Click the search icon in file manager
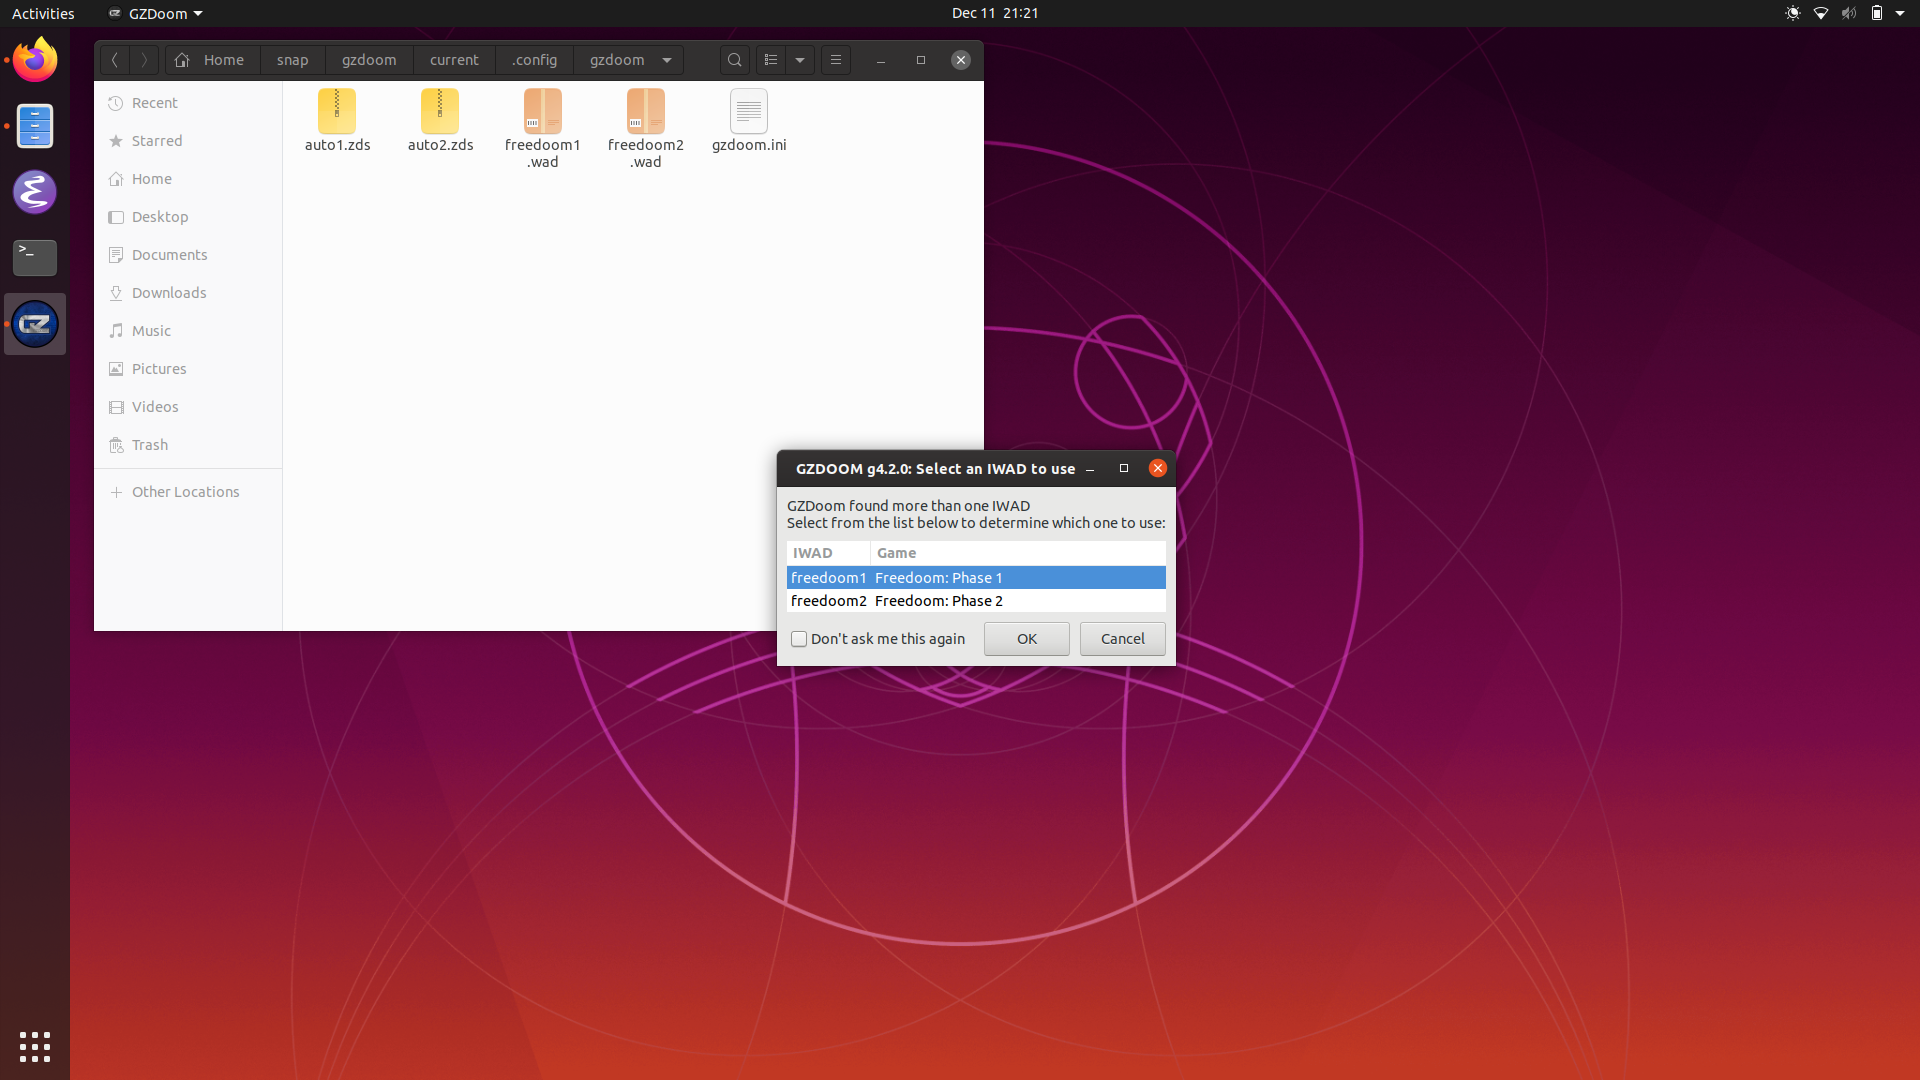The image size is (1920, 1080). click(x=735, y=58)
